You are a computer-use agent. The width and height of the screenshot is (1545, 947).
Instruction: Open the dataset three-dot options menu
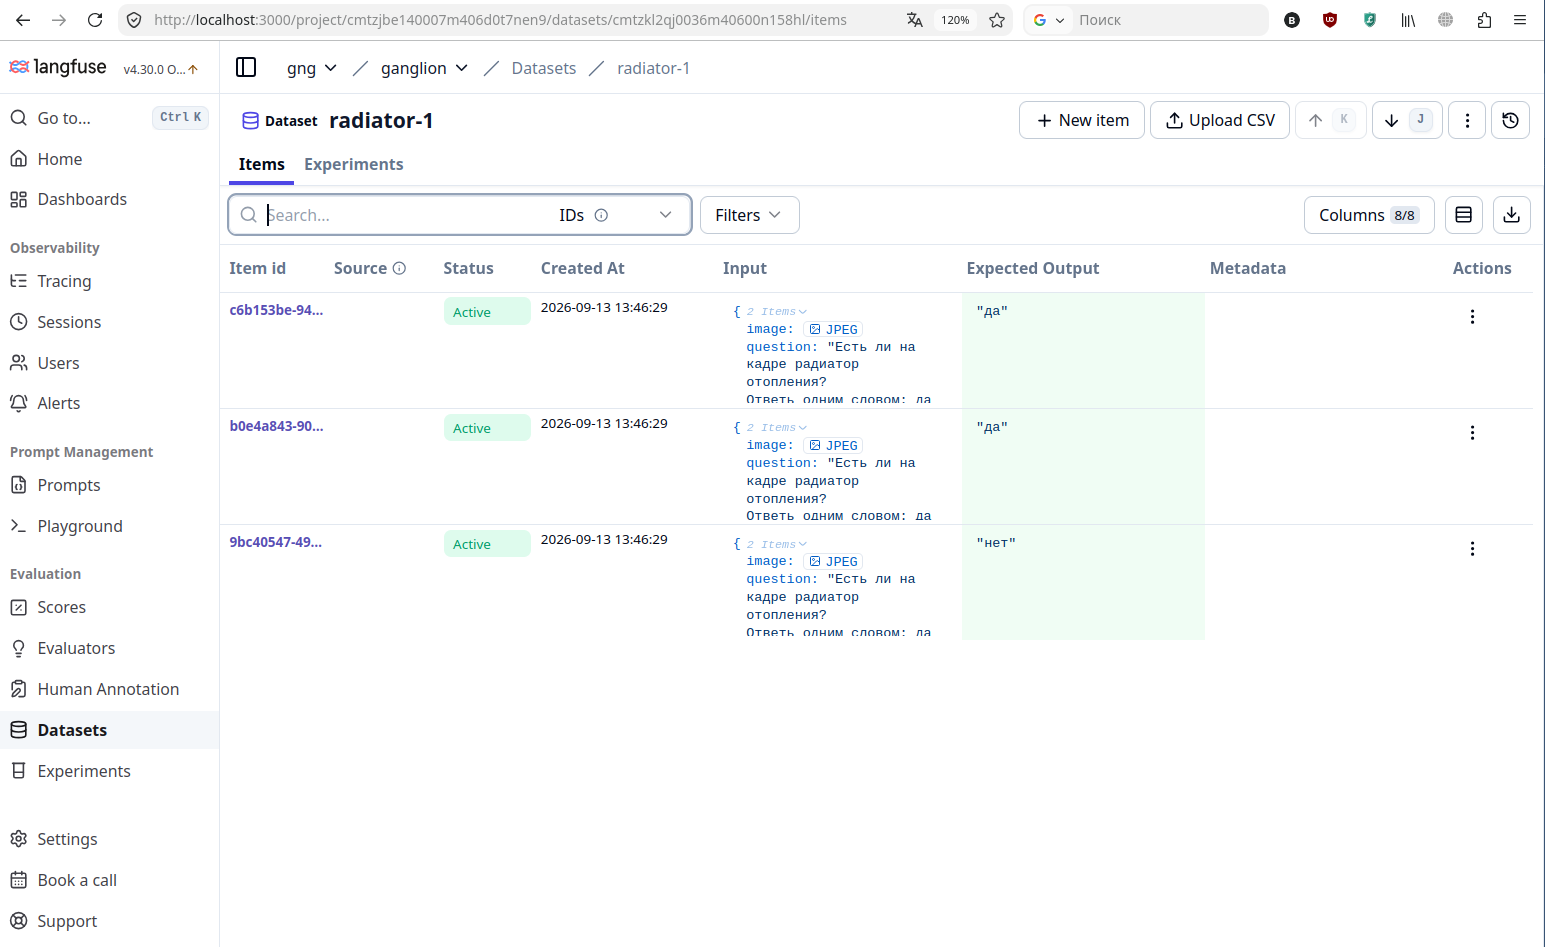pyautogui.click(x=1467, y=120)
